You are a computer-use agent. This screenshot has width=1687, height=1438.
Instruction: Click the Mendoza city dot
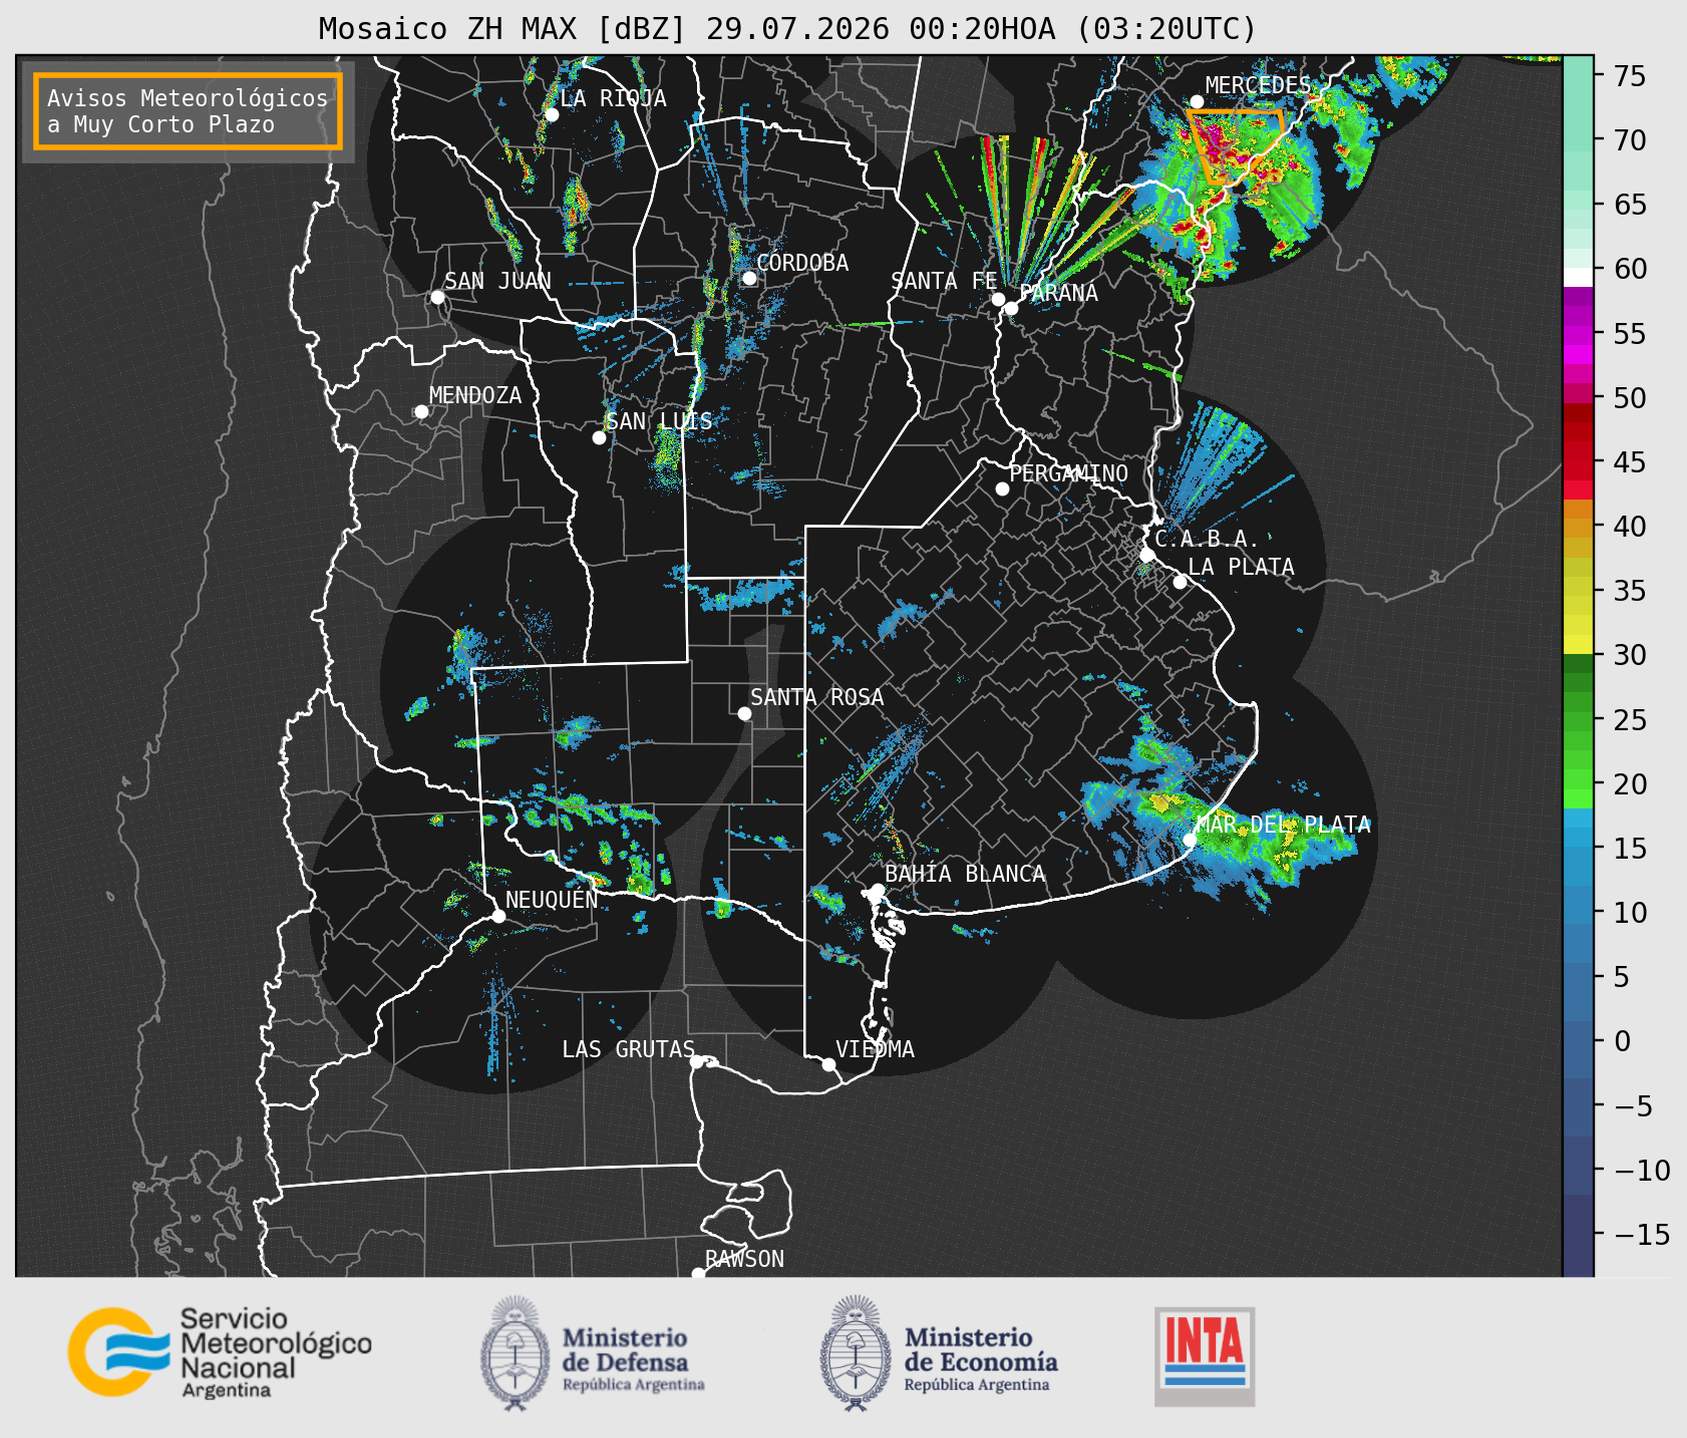click(421, 412)
